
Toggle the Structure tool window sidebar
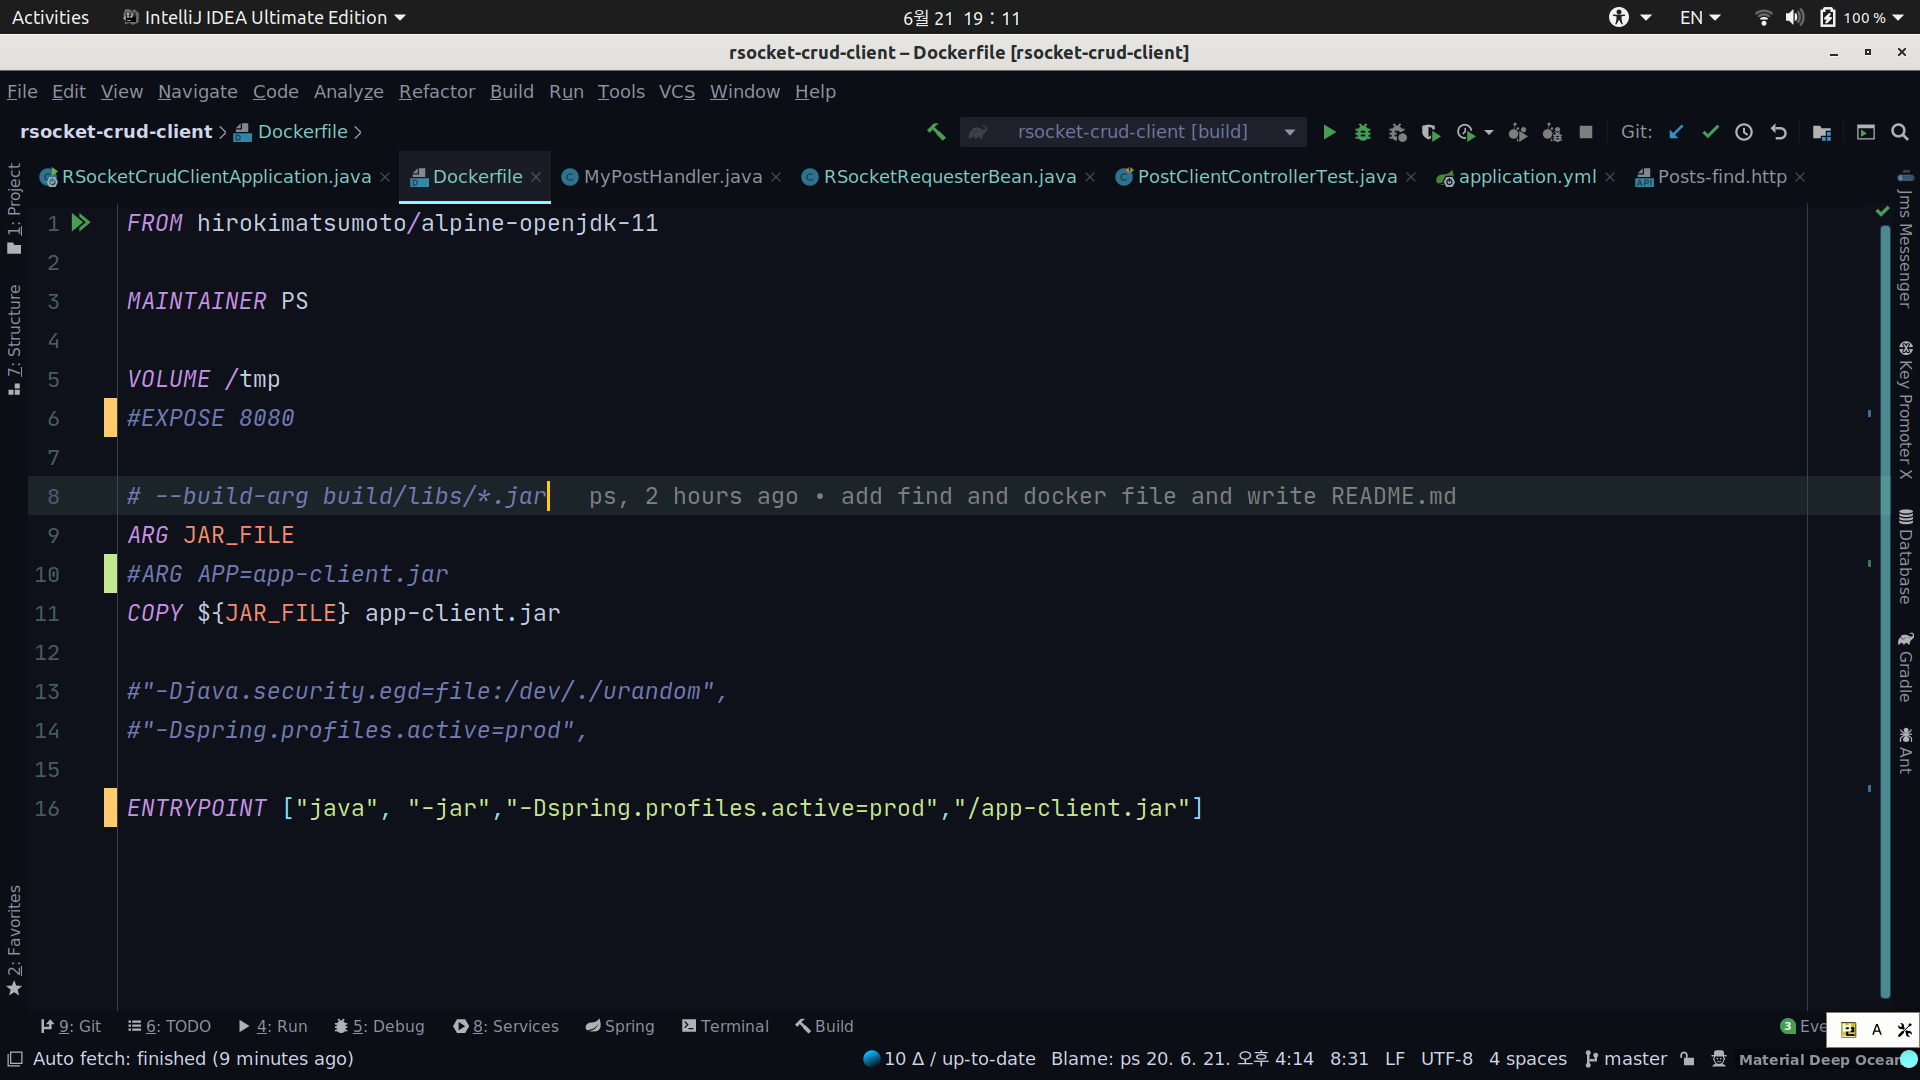14,338
